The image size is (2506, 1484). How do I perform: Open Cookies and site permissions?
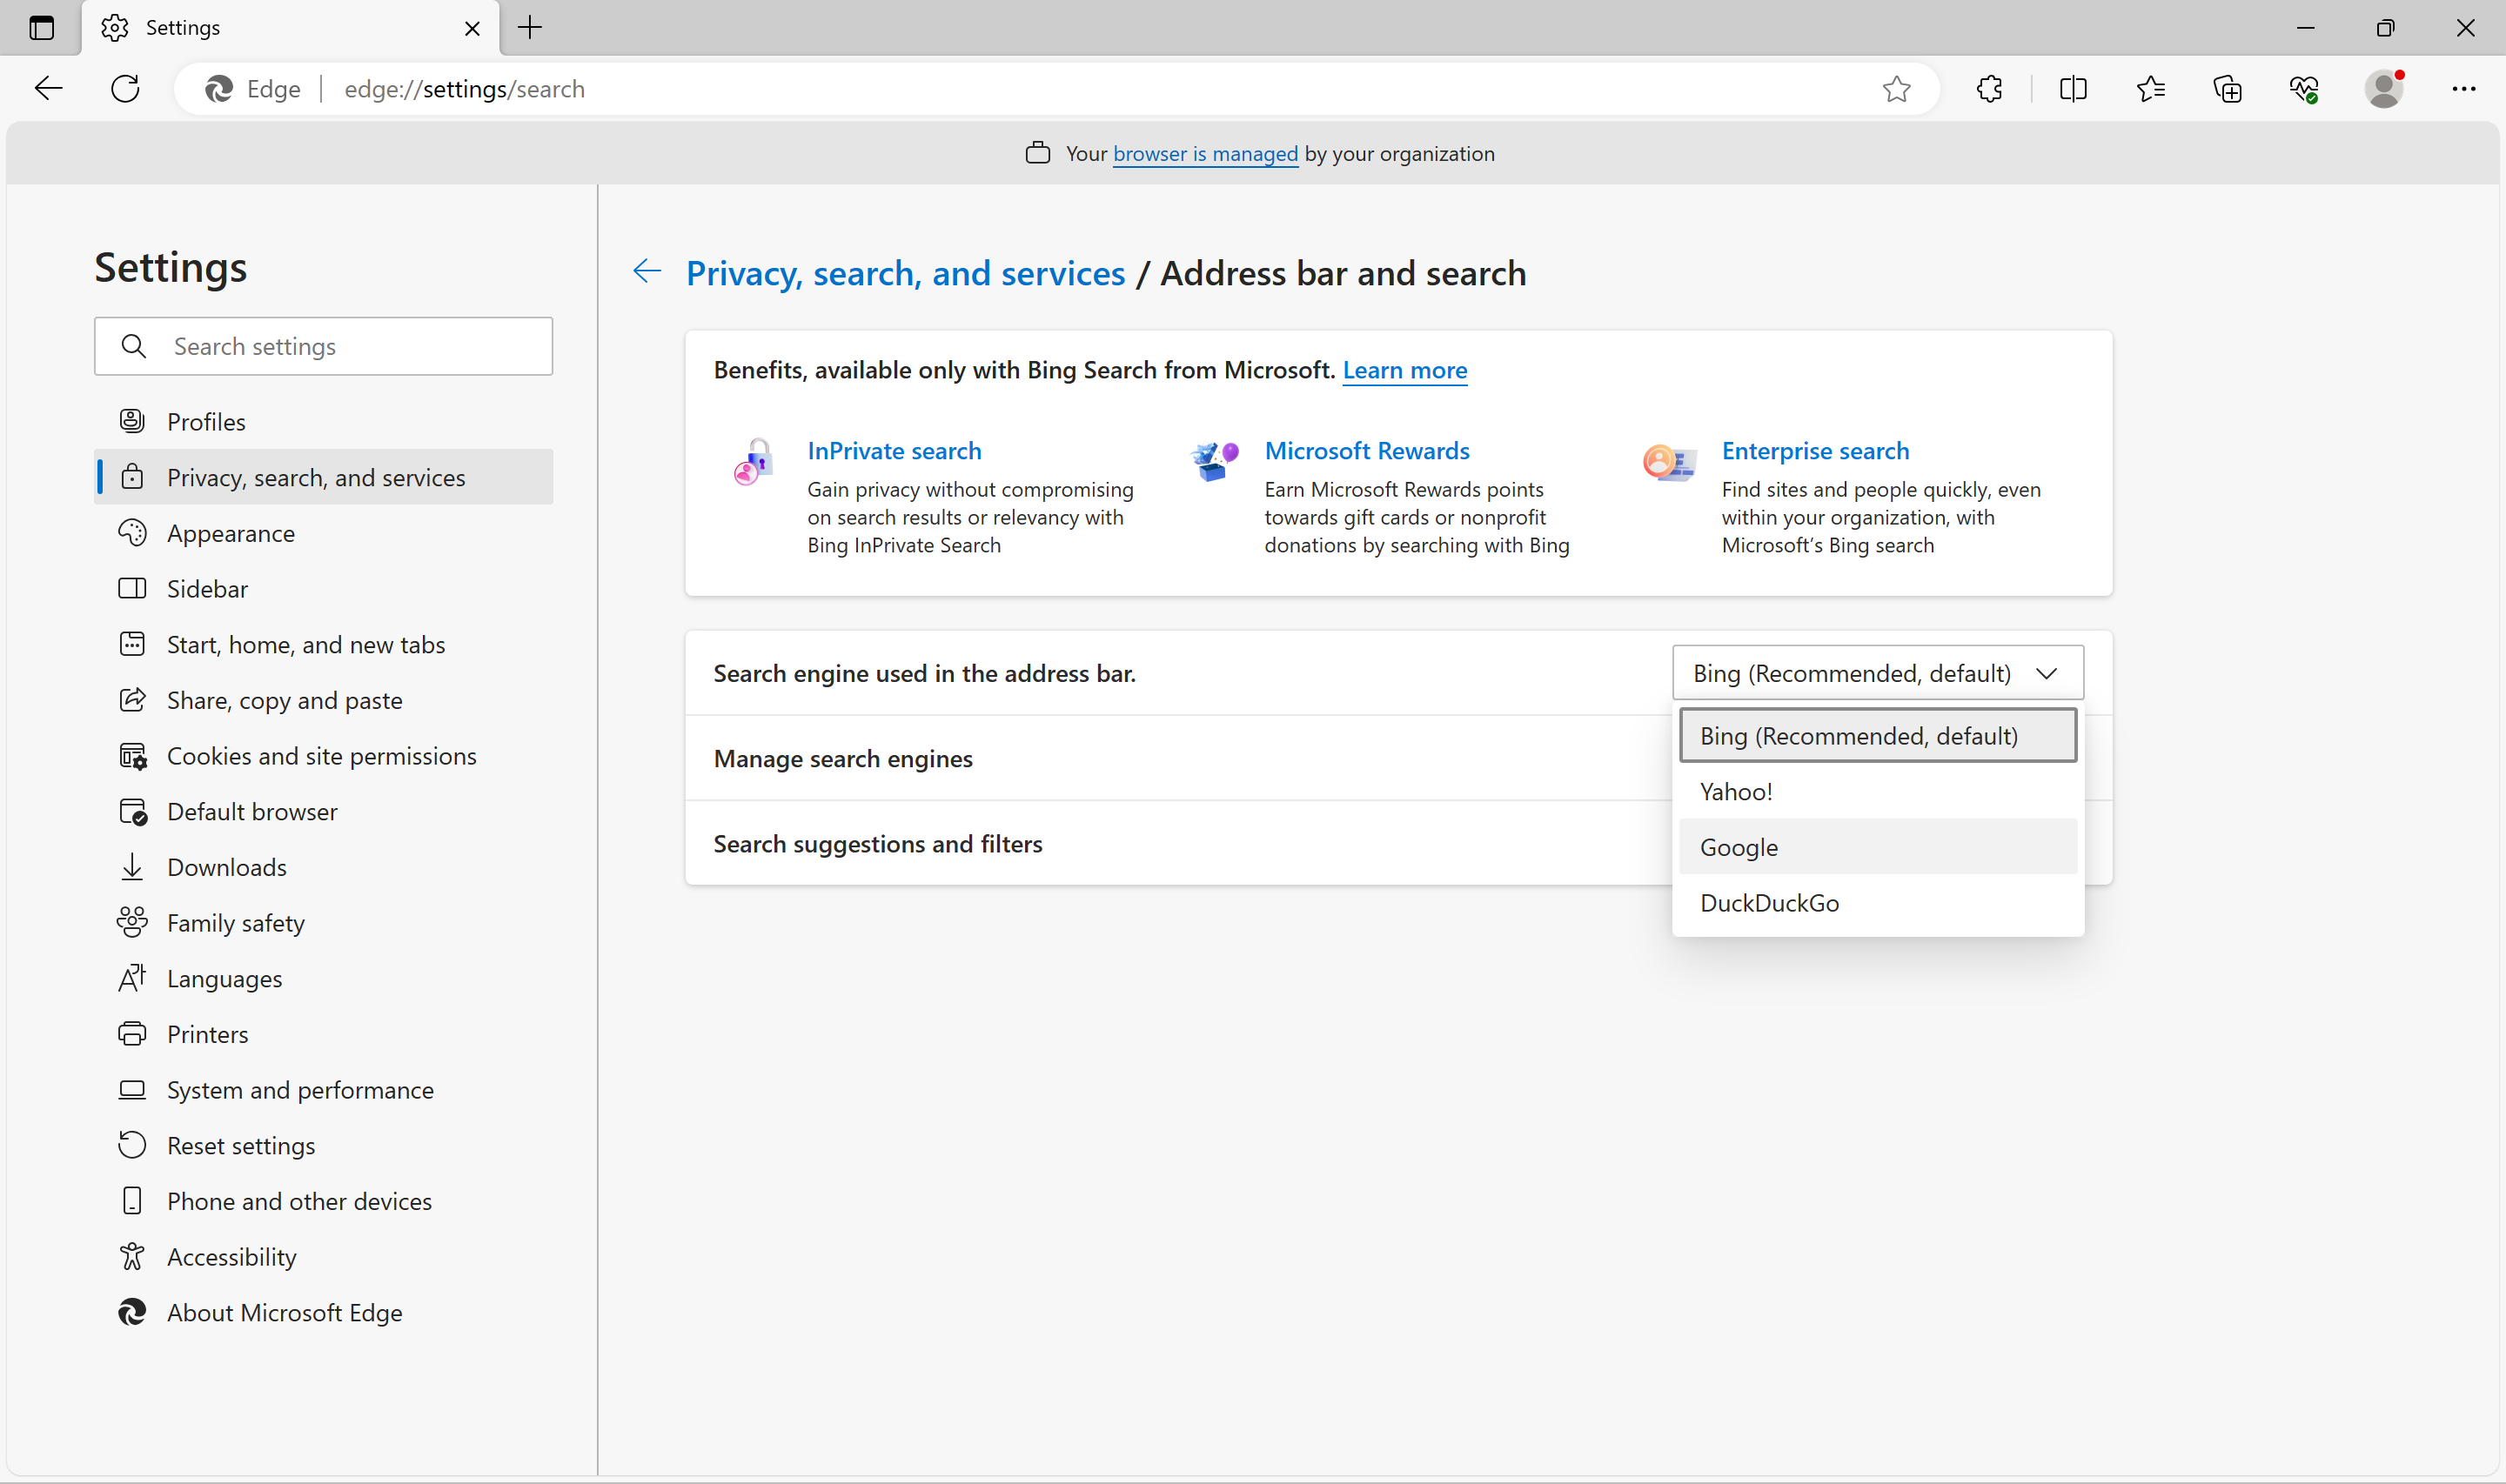(323, 755)
